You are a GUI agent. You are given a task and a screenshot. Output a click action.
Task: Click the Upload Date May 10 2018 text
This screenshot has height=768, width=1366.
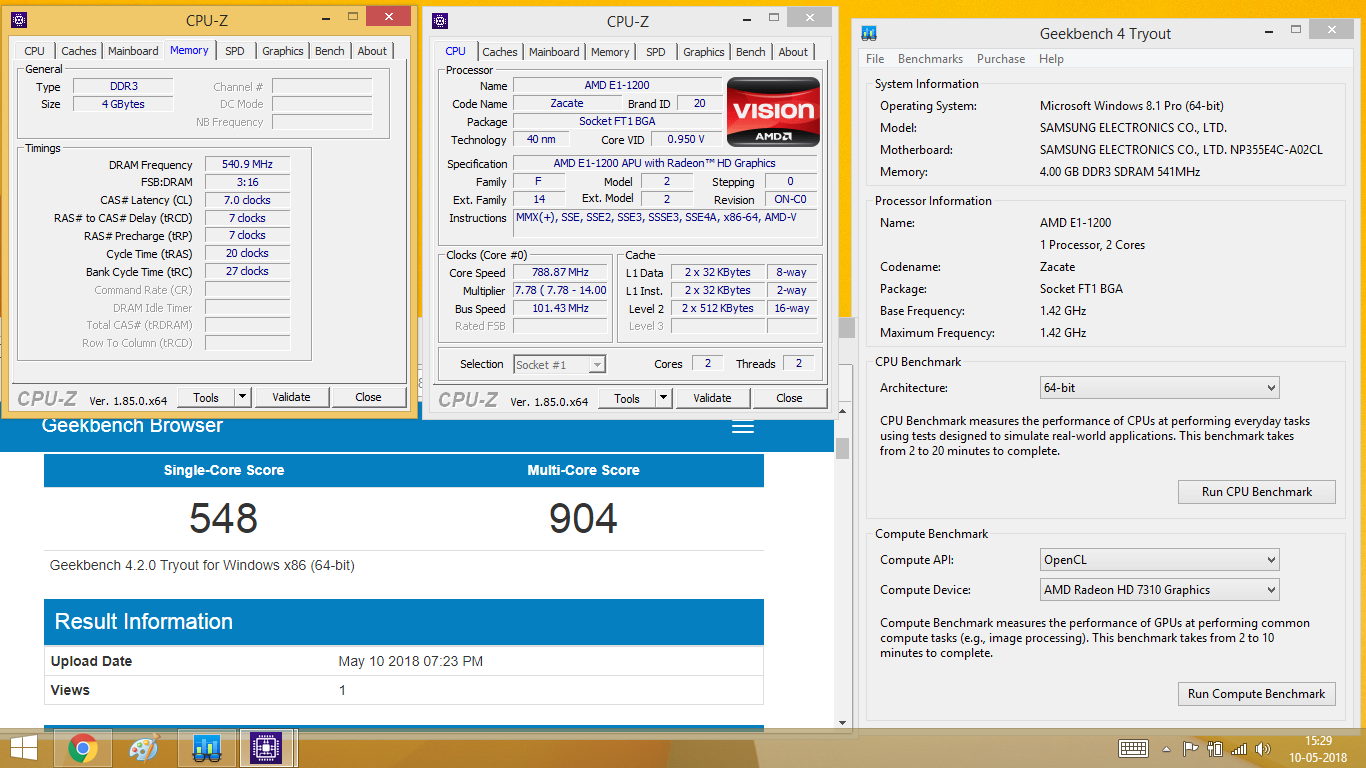coord(411,661)
